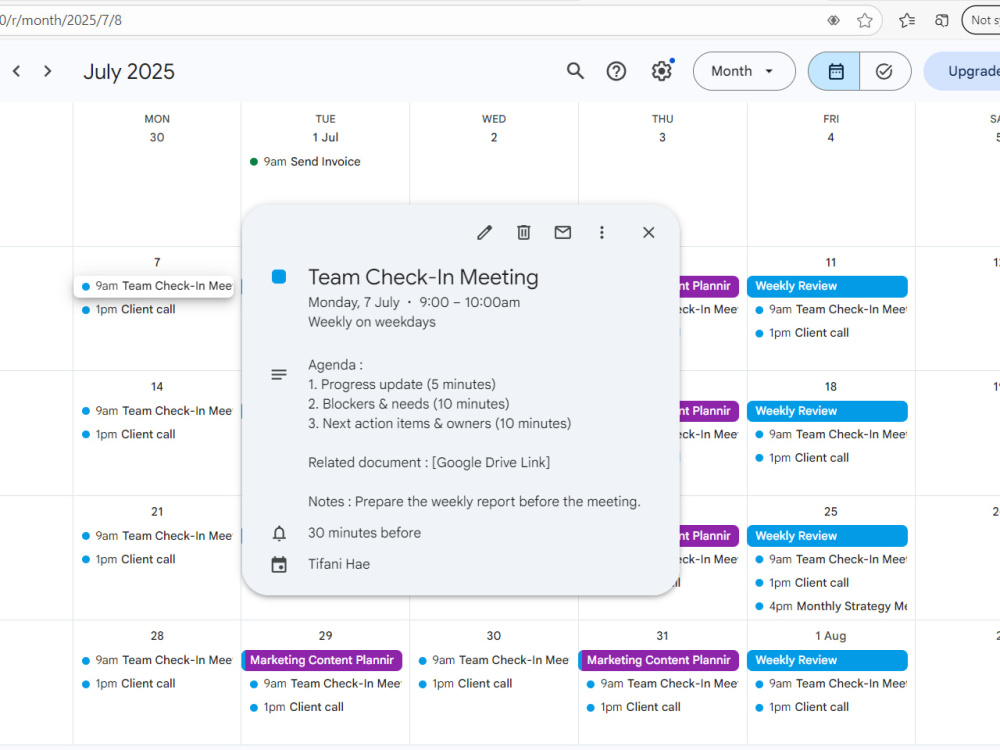Open 9am Team Check-In on Friday 25
The image size is (1000, 750).
pyautogui.click(x=830, y=559)
